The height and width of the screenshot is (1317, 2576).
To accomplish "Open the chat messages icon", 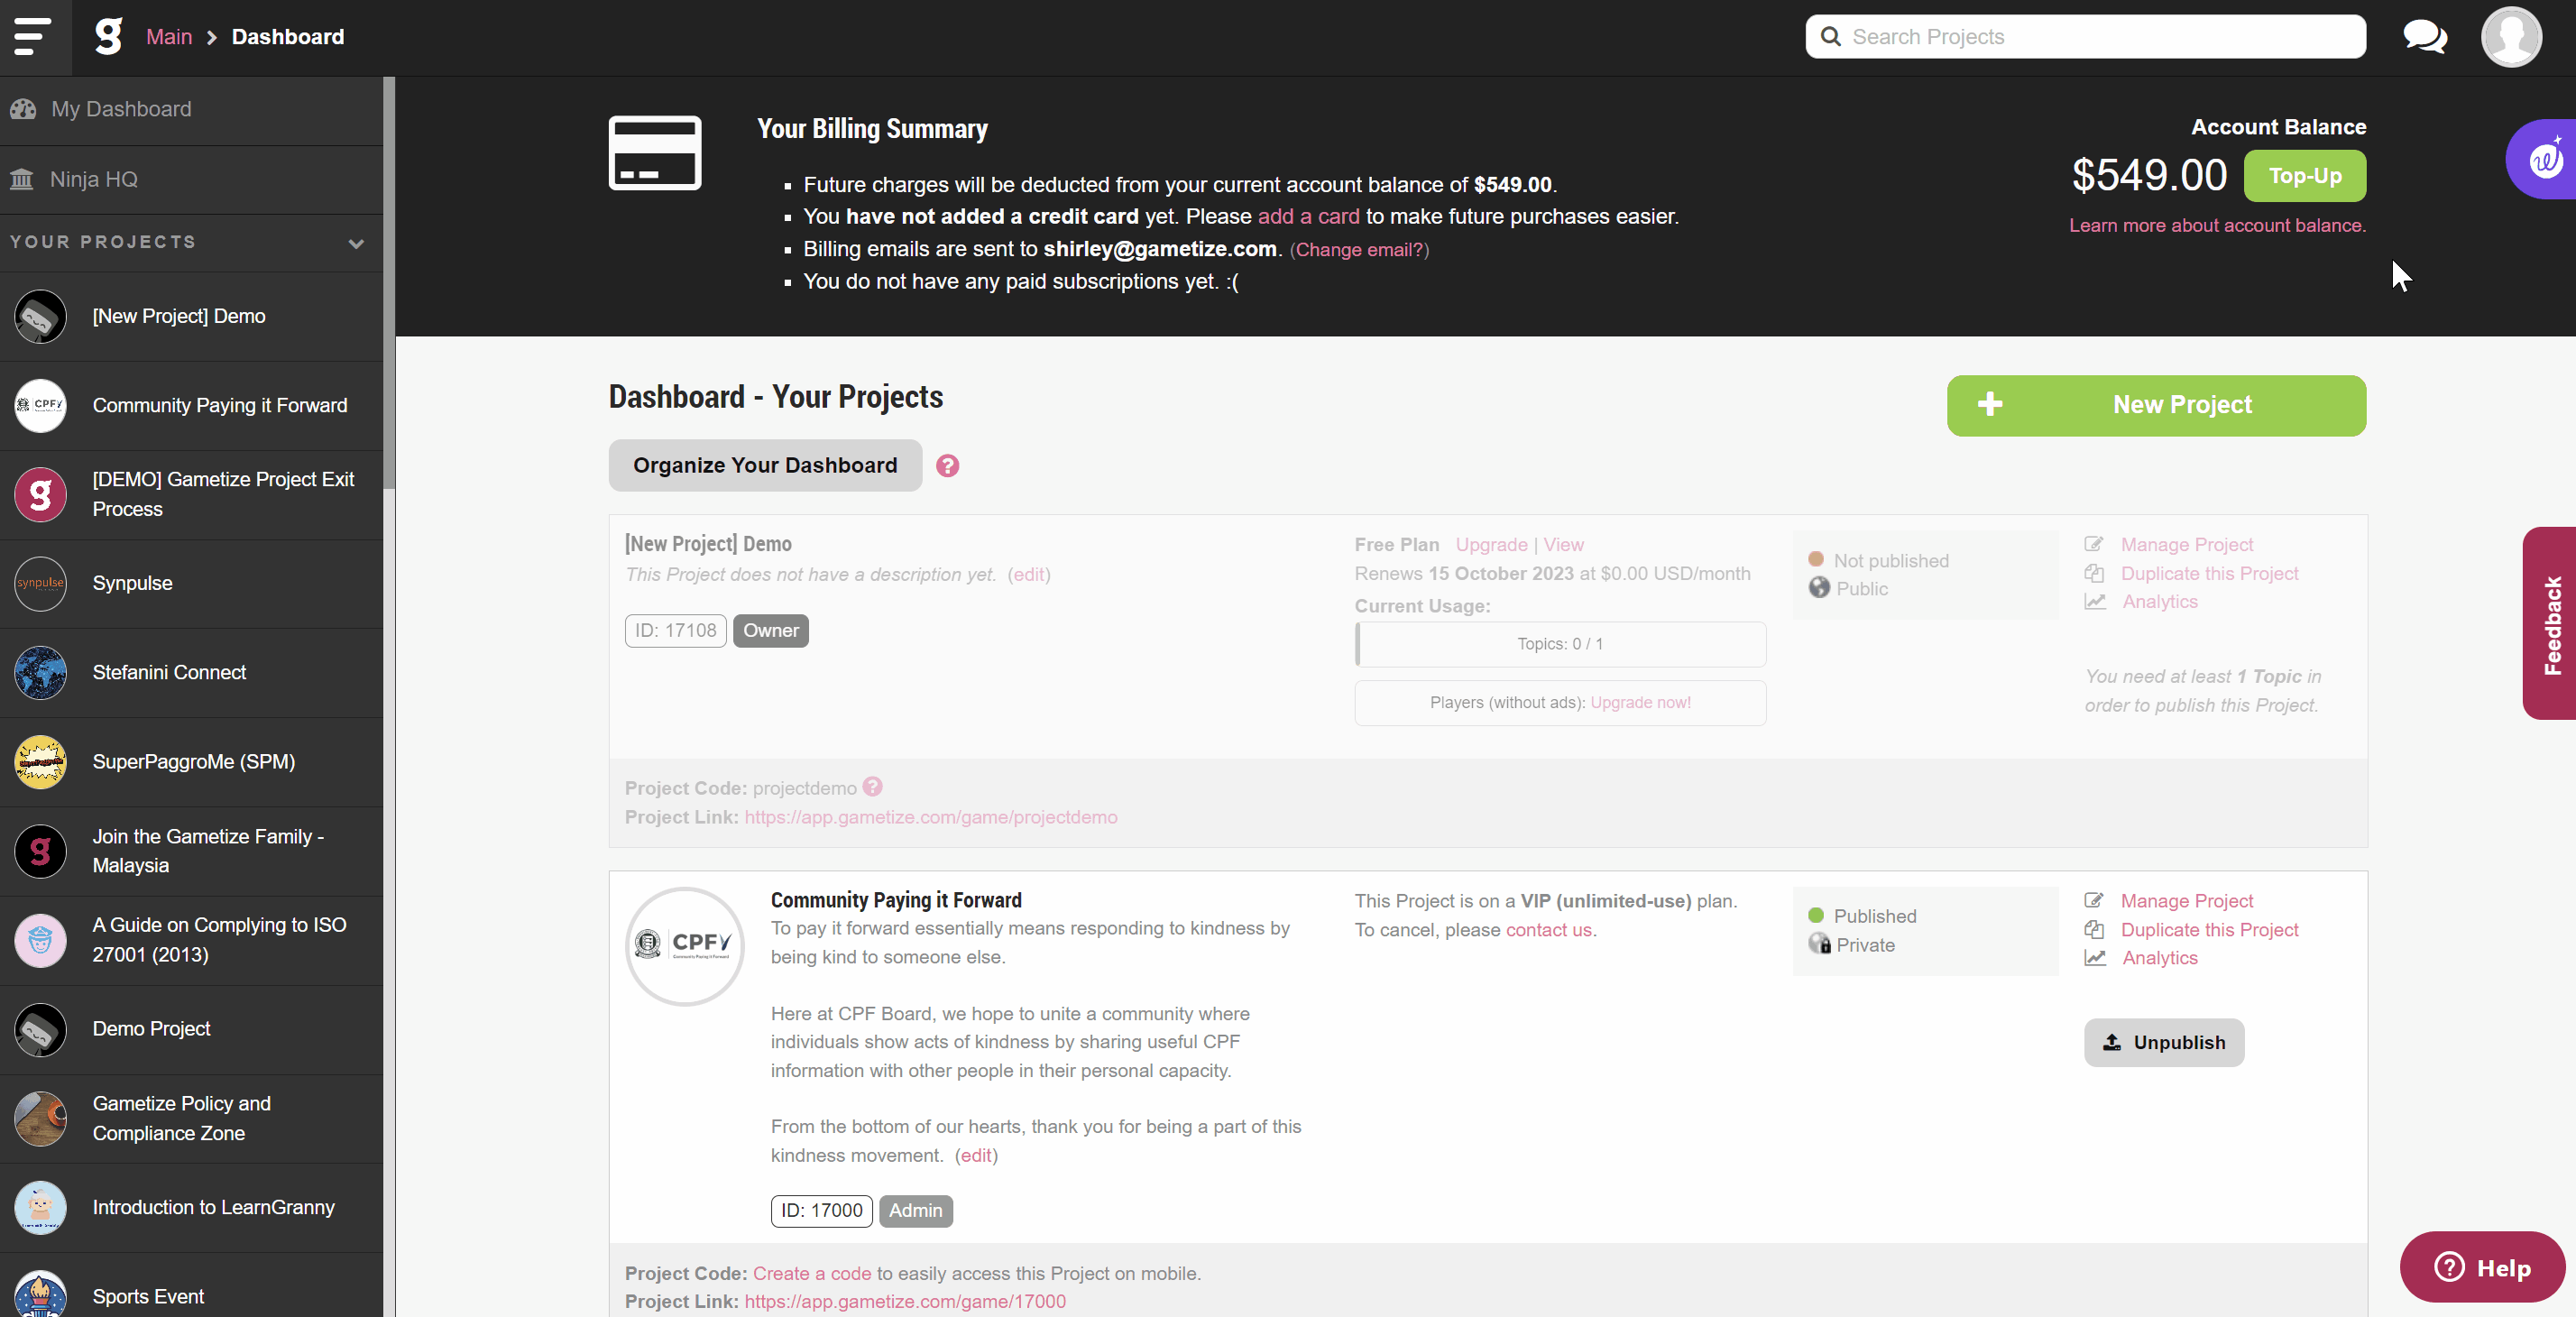I will (x=2424, y=37).
